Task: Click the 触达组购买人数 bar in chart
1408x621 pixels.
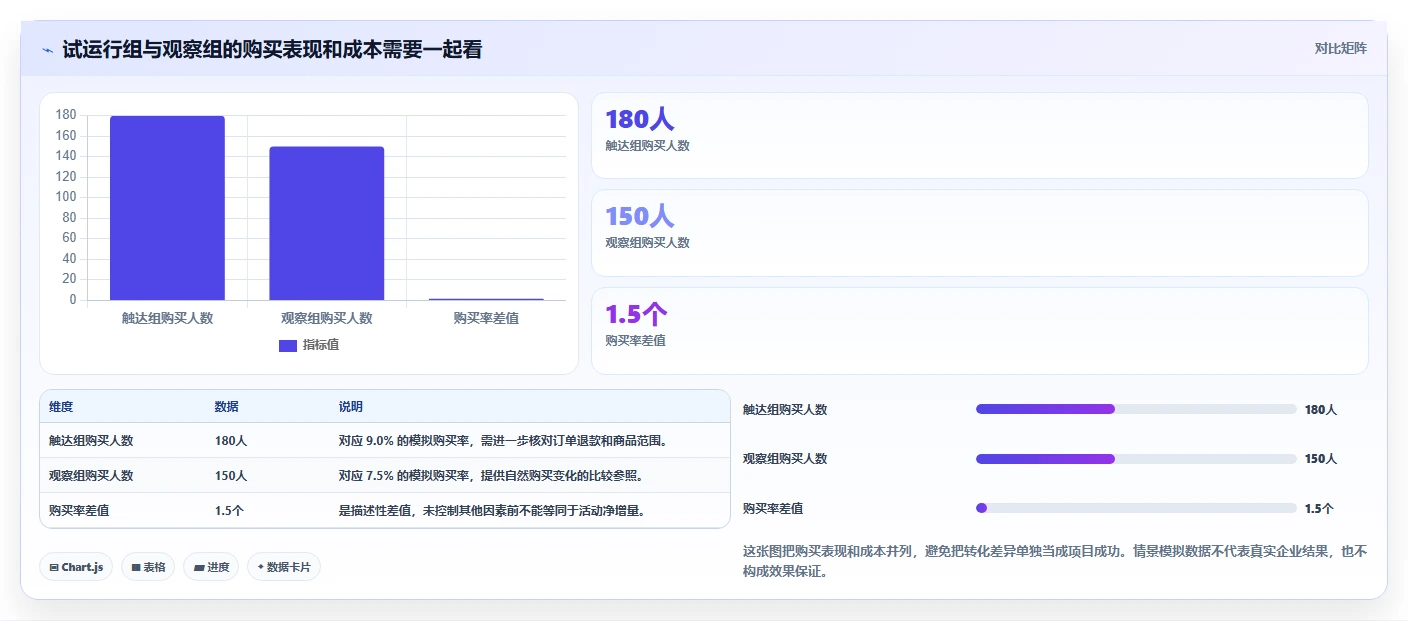Action: (x=167, y=208)
